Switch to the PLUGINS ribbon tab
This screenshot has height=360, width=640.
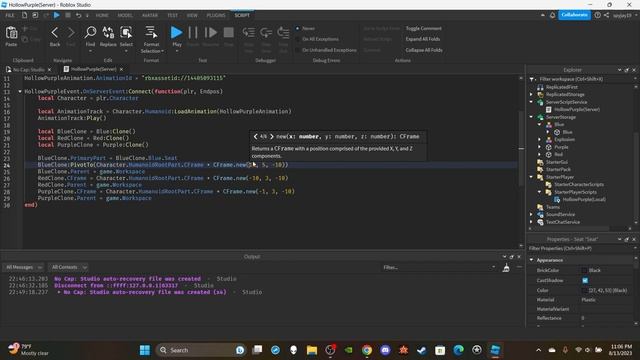pyautogui.click(x=216, y=15)
